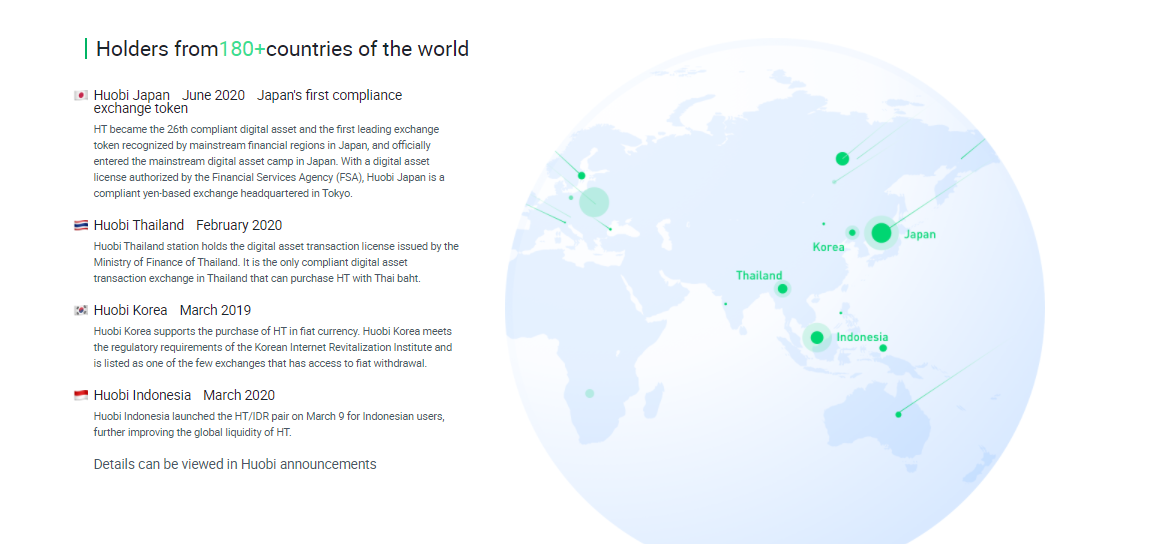This screenshot has width=1150, height=544.
Task: Click paragraph starting 'Huobi Indonesia launched the HT/IDR'
Action: click(x=269, y=424)
